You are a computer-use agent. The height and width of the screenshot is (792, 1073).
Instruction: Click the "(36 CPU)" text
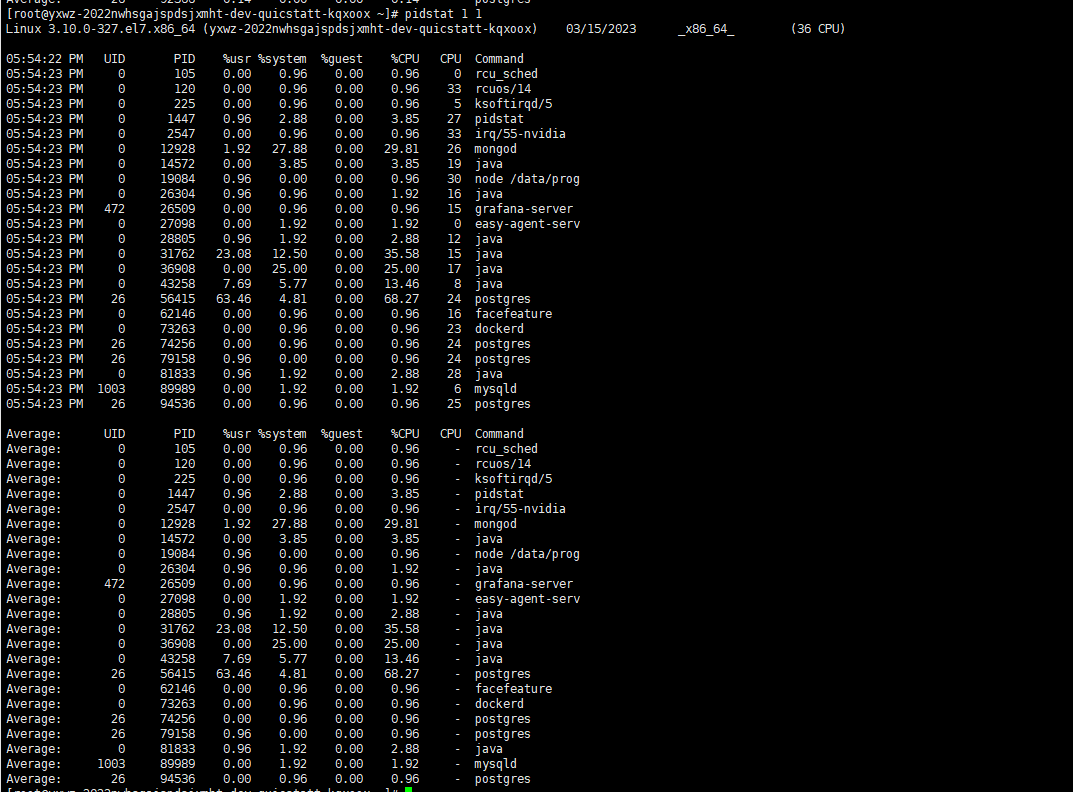click(x=818, y=29)
